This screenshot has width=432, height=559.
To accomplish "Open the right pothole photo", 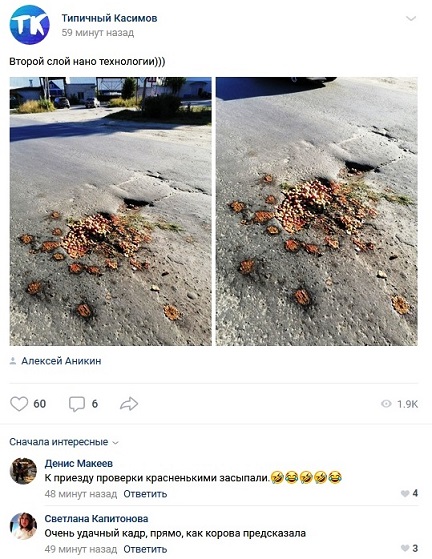I will pyautogui.click(x=317, y=211).
